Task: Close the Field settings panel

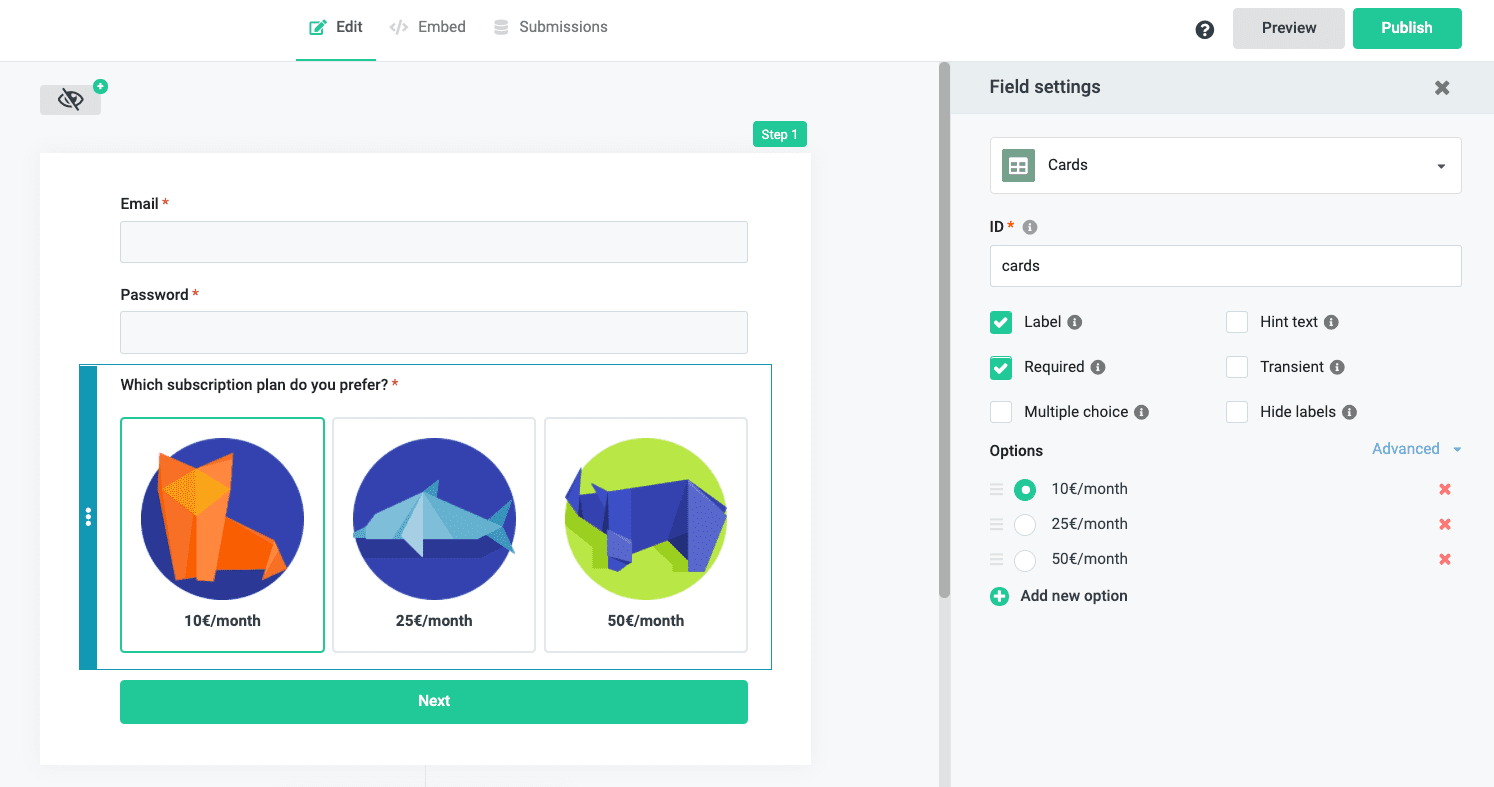Action: tap(1442, 88)
